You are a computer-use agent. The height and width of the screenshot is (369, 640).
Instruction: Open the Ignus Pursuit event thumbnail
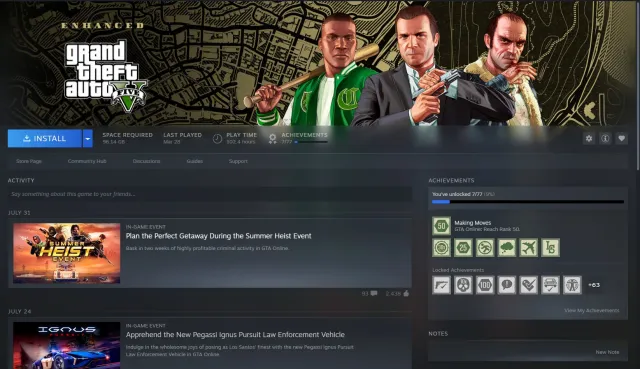tap(67, 345)
